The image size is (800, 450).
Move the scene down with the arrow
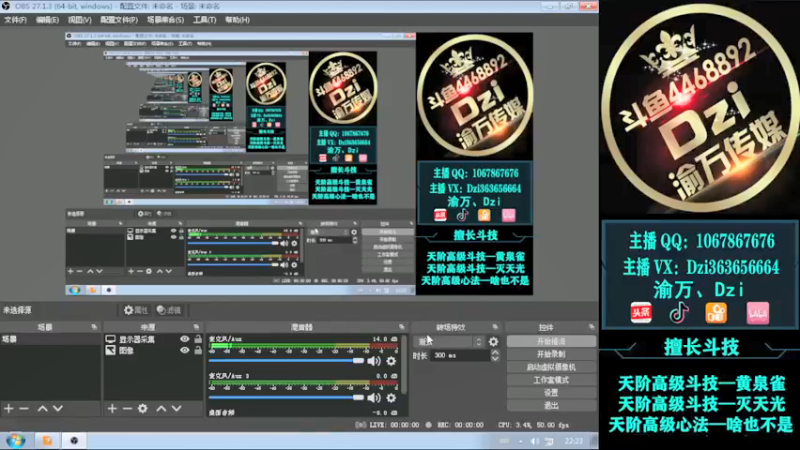click(58, 408)
